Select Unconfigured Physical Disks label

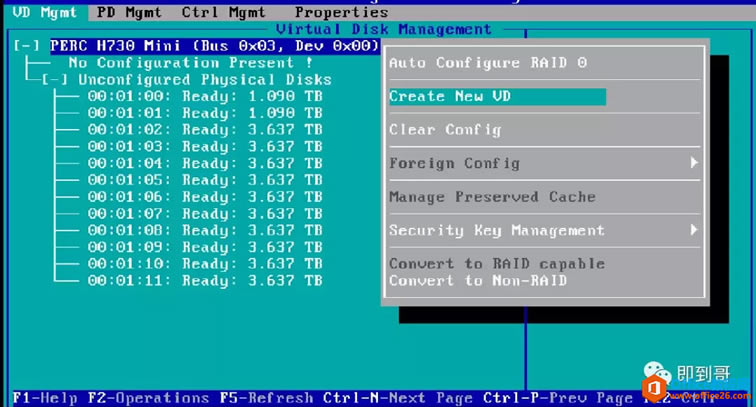point(205,80)
